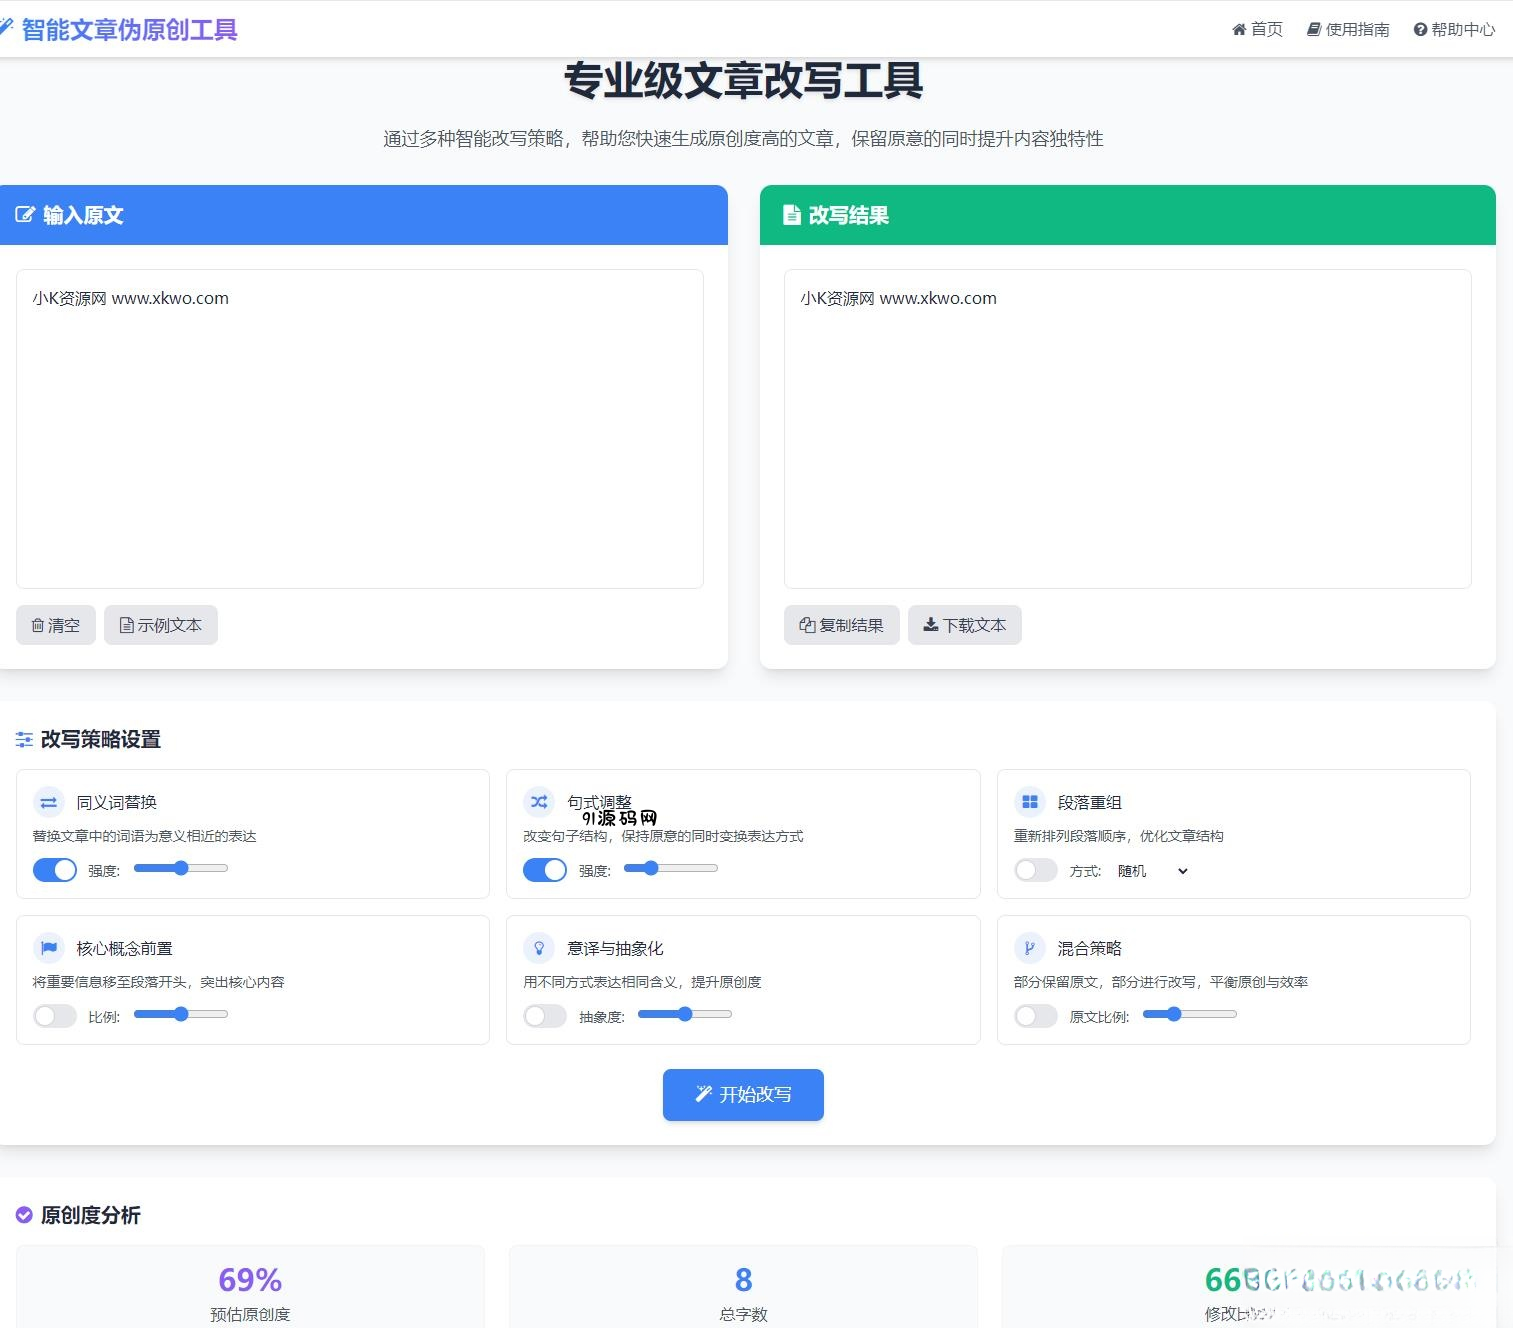Start rewriting with 开始改写 button
Screen dimensions: 1513x1328
coord(743,1095)
